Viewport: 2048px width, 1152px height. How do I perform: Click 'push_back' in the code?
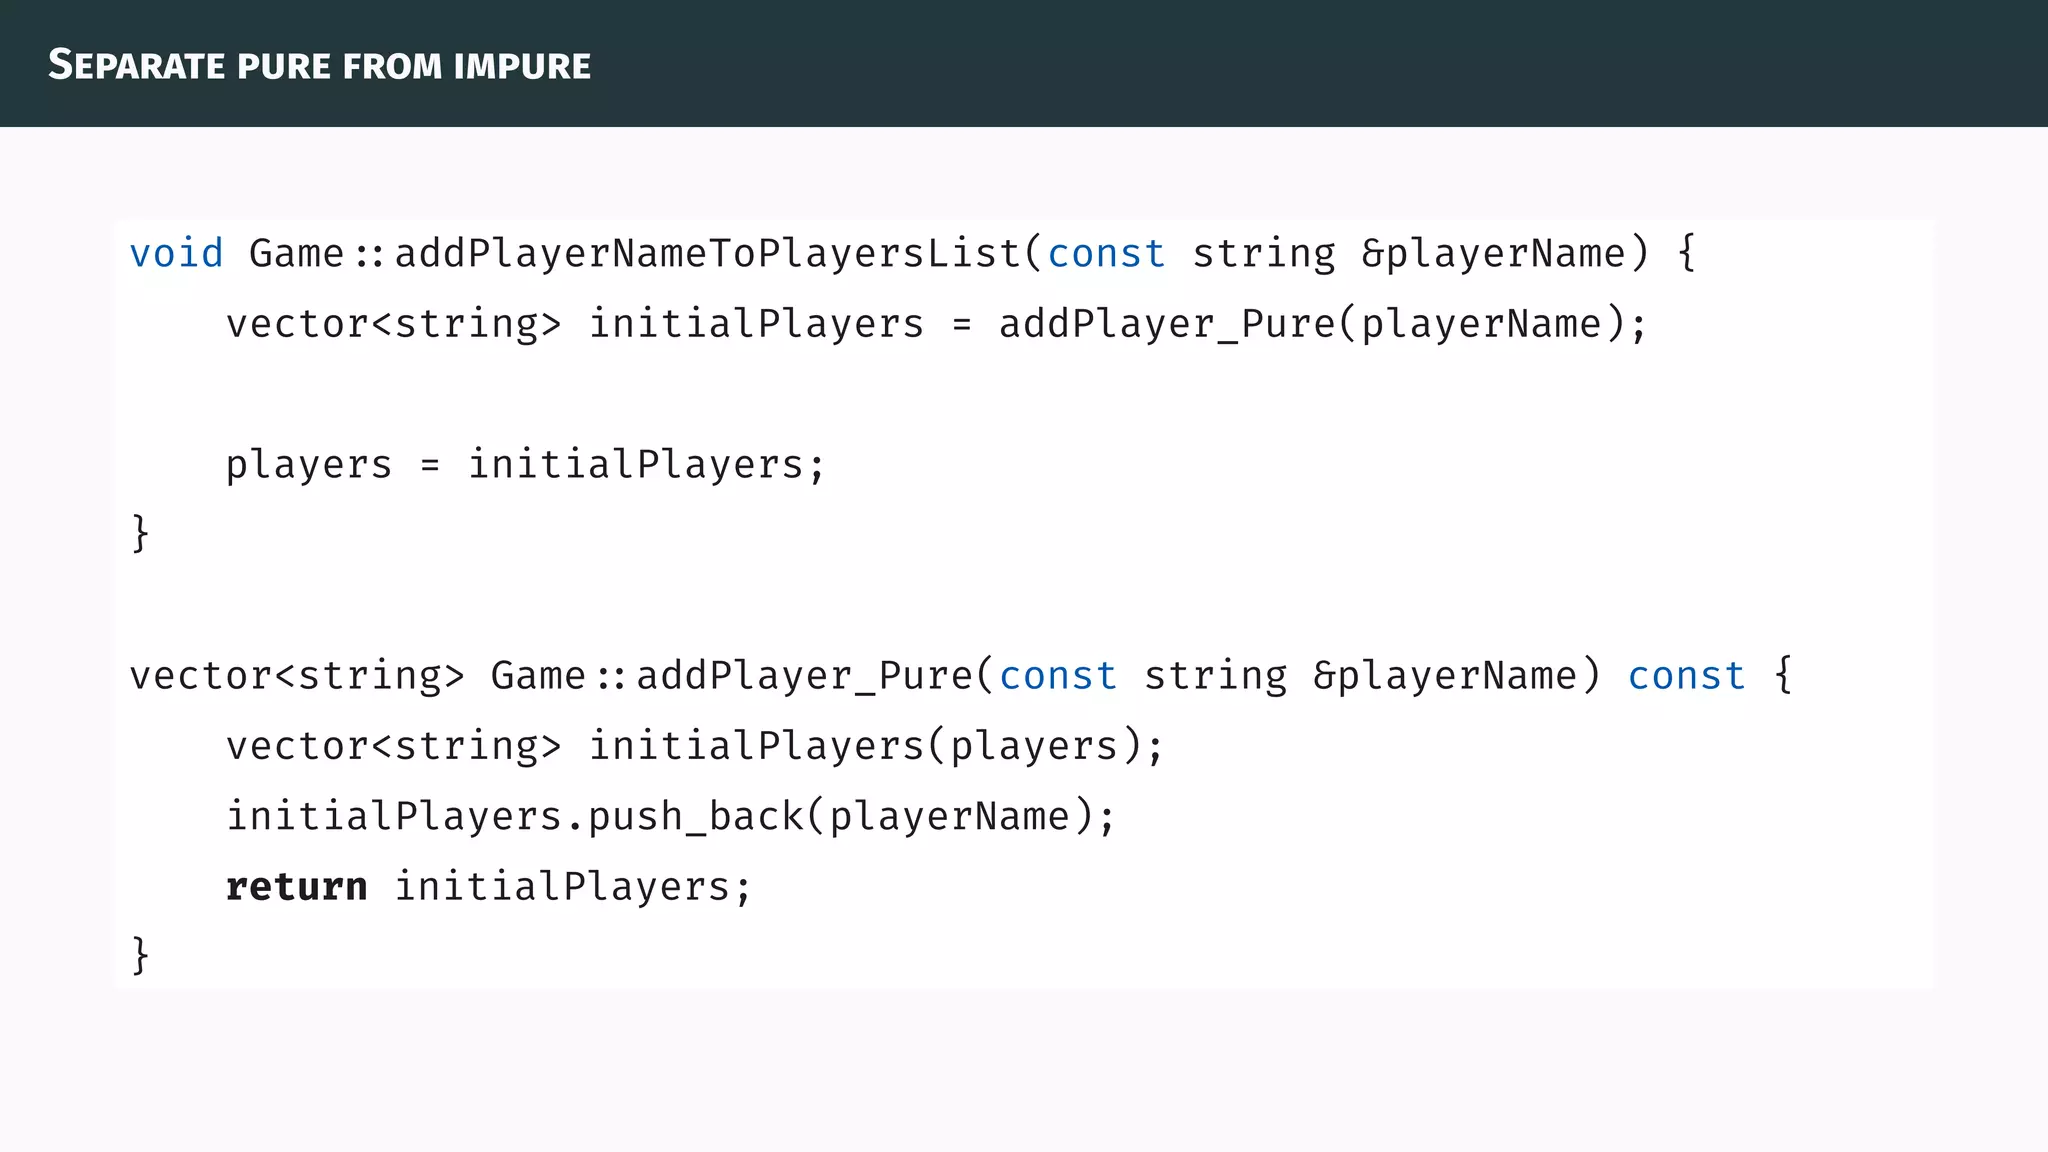[x=695, y=817]
